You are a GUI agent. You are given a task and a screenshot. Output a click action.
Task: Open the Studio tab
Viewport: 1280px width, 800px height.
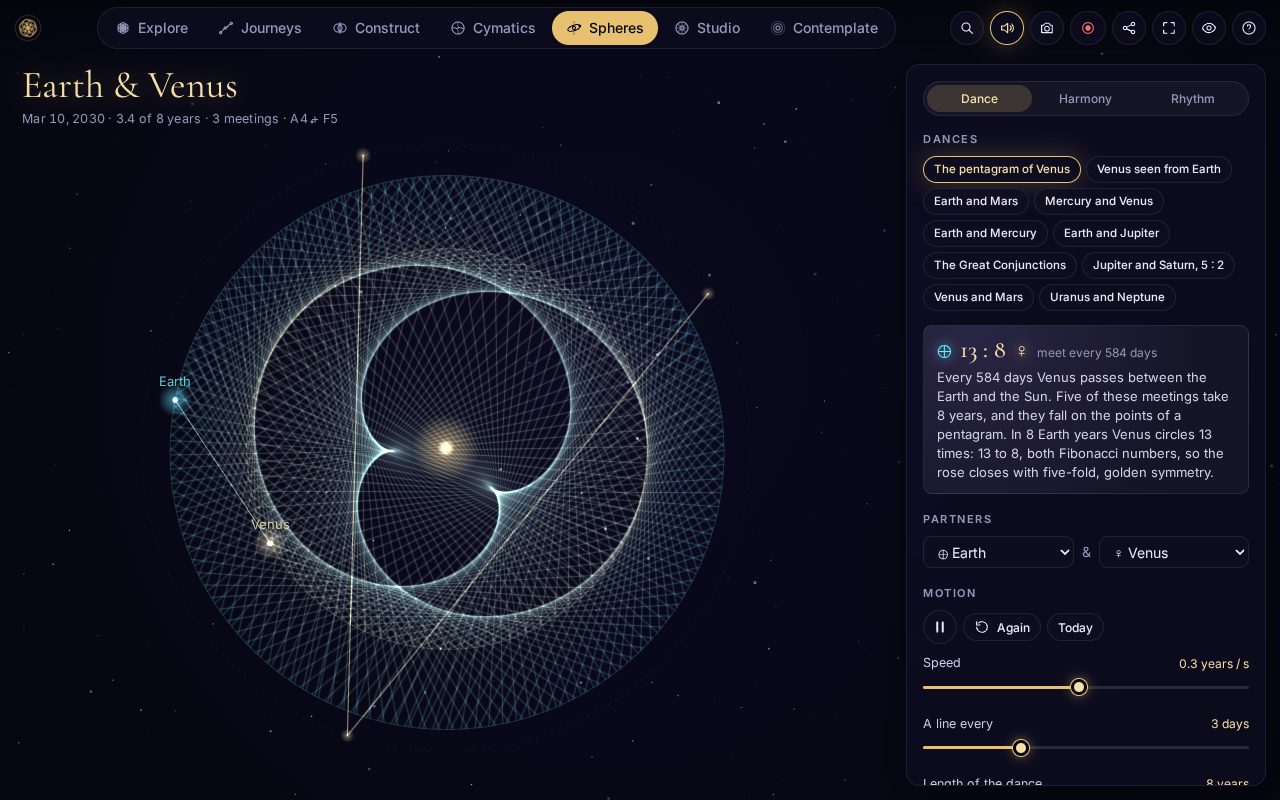707,28
